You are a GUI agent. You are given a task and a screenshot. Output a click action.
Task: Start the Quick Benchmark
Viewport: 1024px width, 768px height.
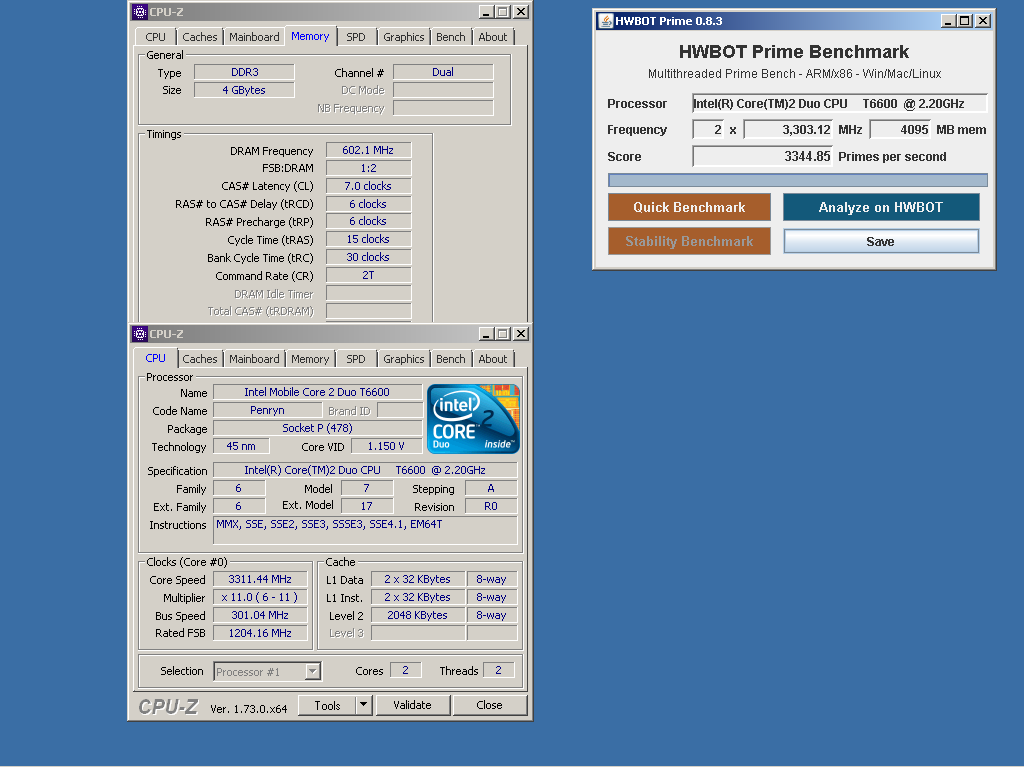coord(689,207)
